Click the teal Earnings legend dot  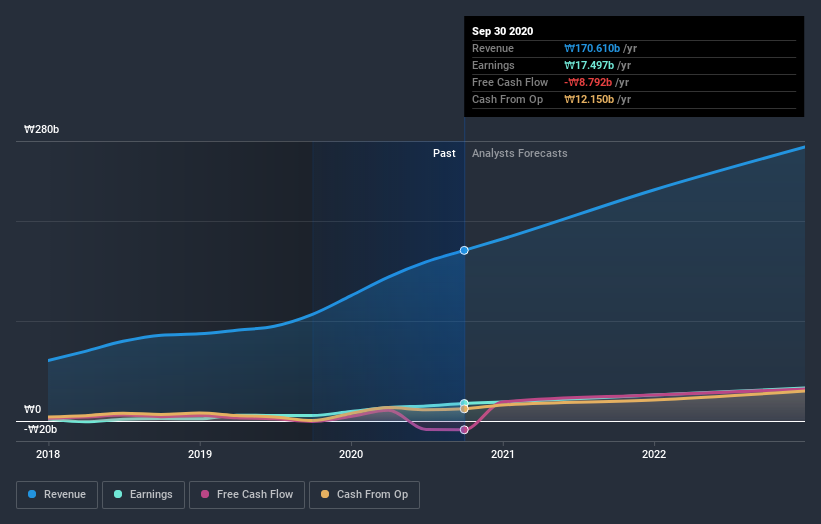[118, 494]
